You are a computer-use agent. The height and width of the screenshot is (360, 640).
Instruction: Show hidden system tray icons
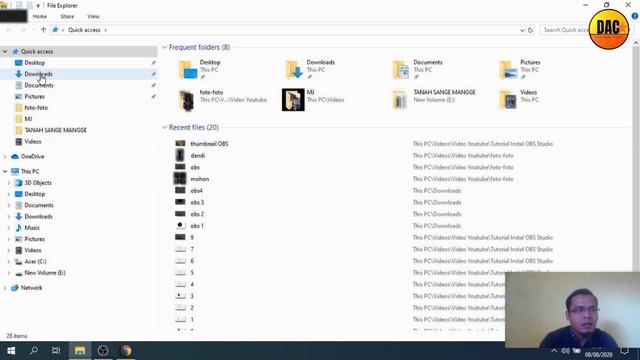click(554, 351)
